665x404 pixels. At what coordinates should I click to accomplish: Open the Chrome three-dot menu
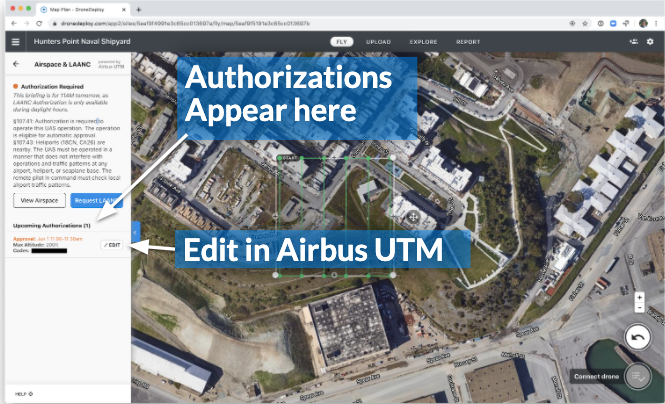click(x=656, y=23)
